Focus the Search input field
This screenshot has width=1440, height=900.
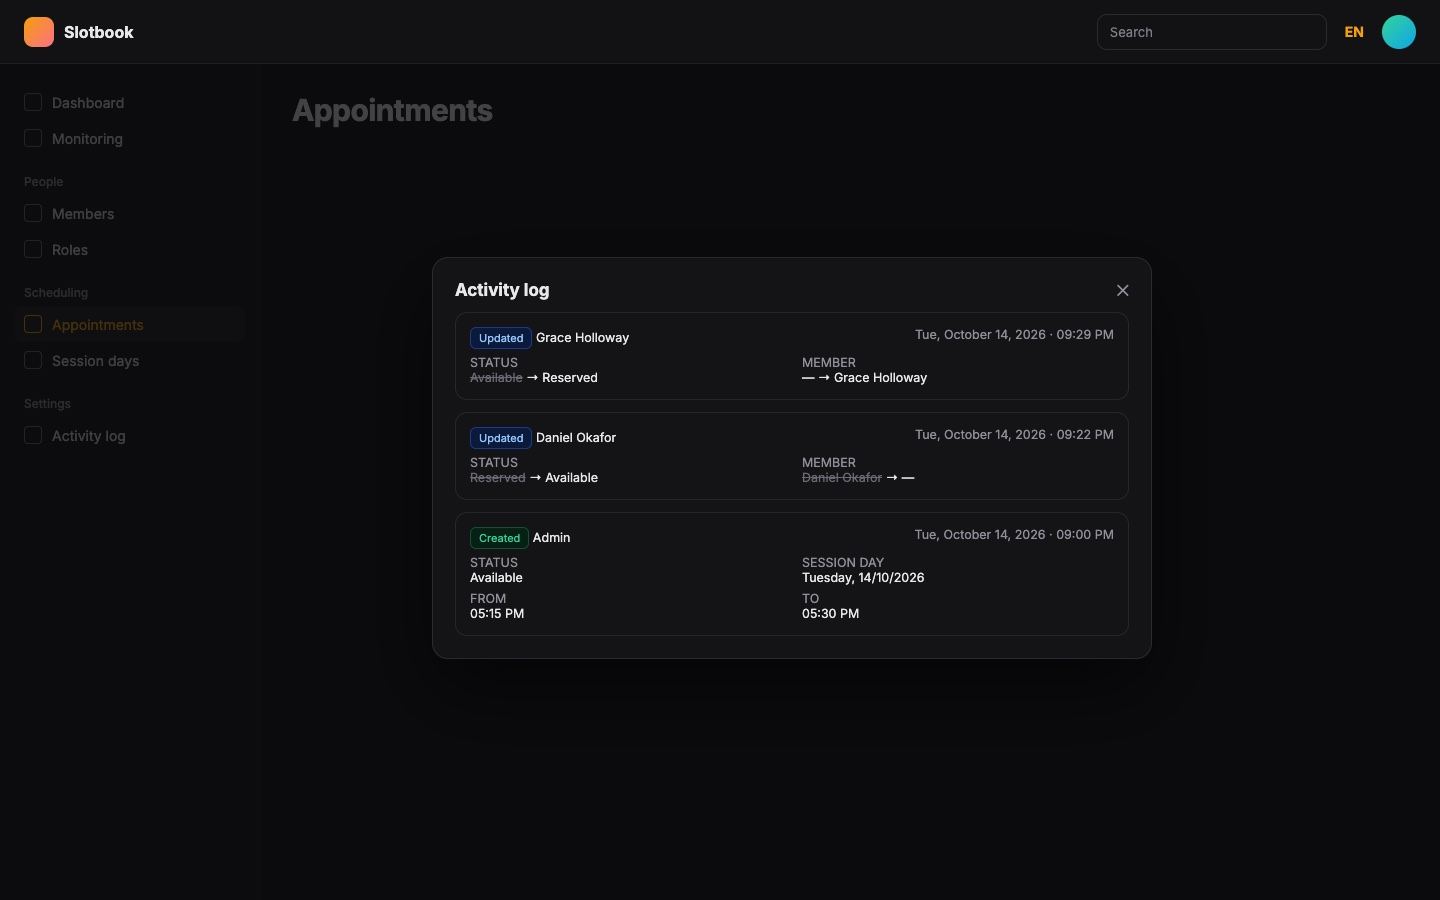pyautogui.click(x=1212, y=32)
